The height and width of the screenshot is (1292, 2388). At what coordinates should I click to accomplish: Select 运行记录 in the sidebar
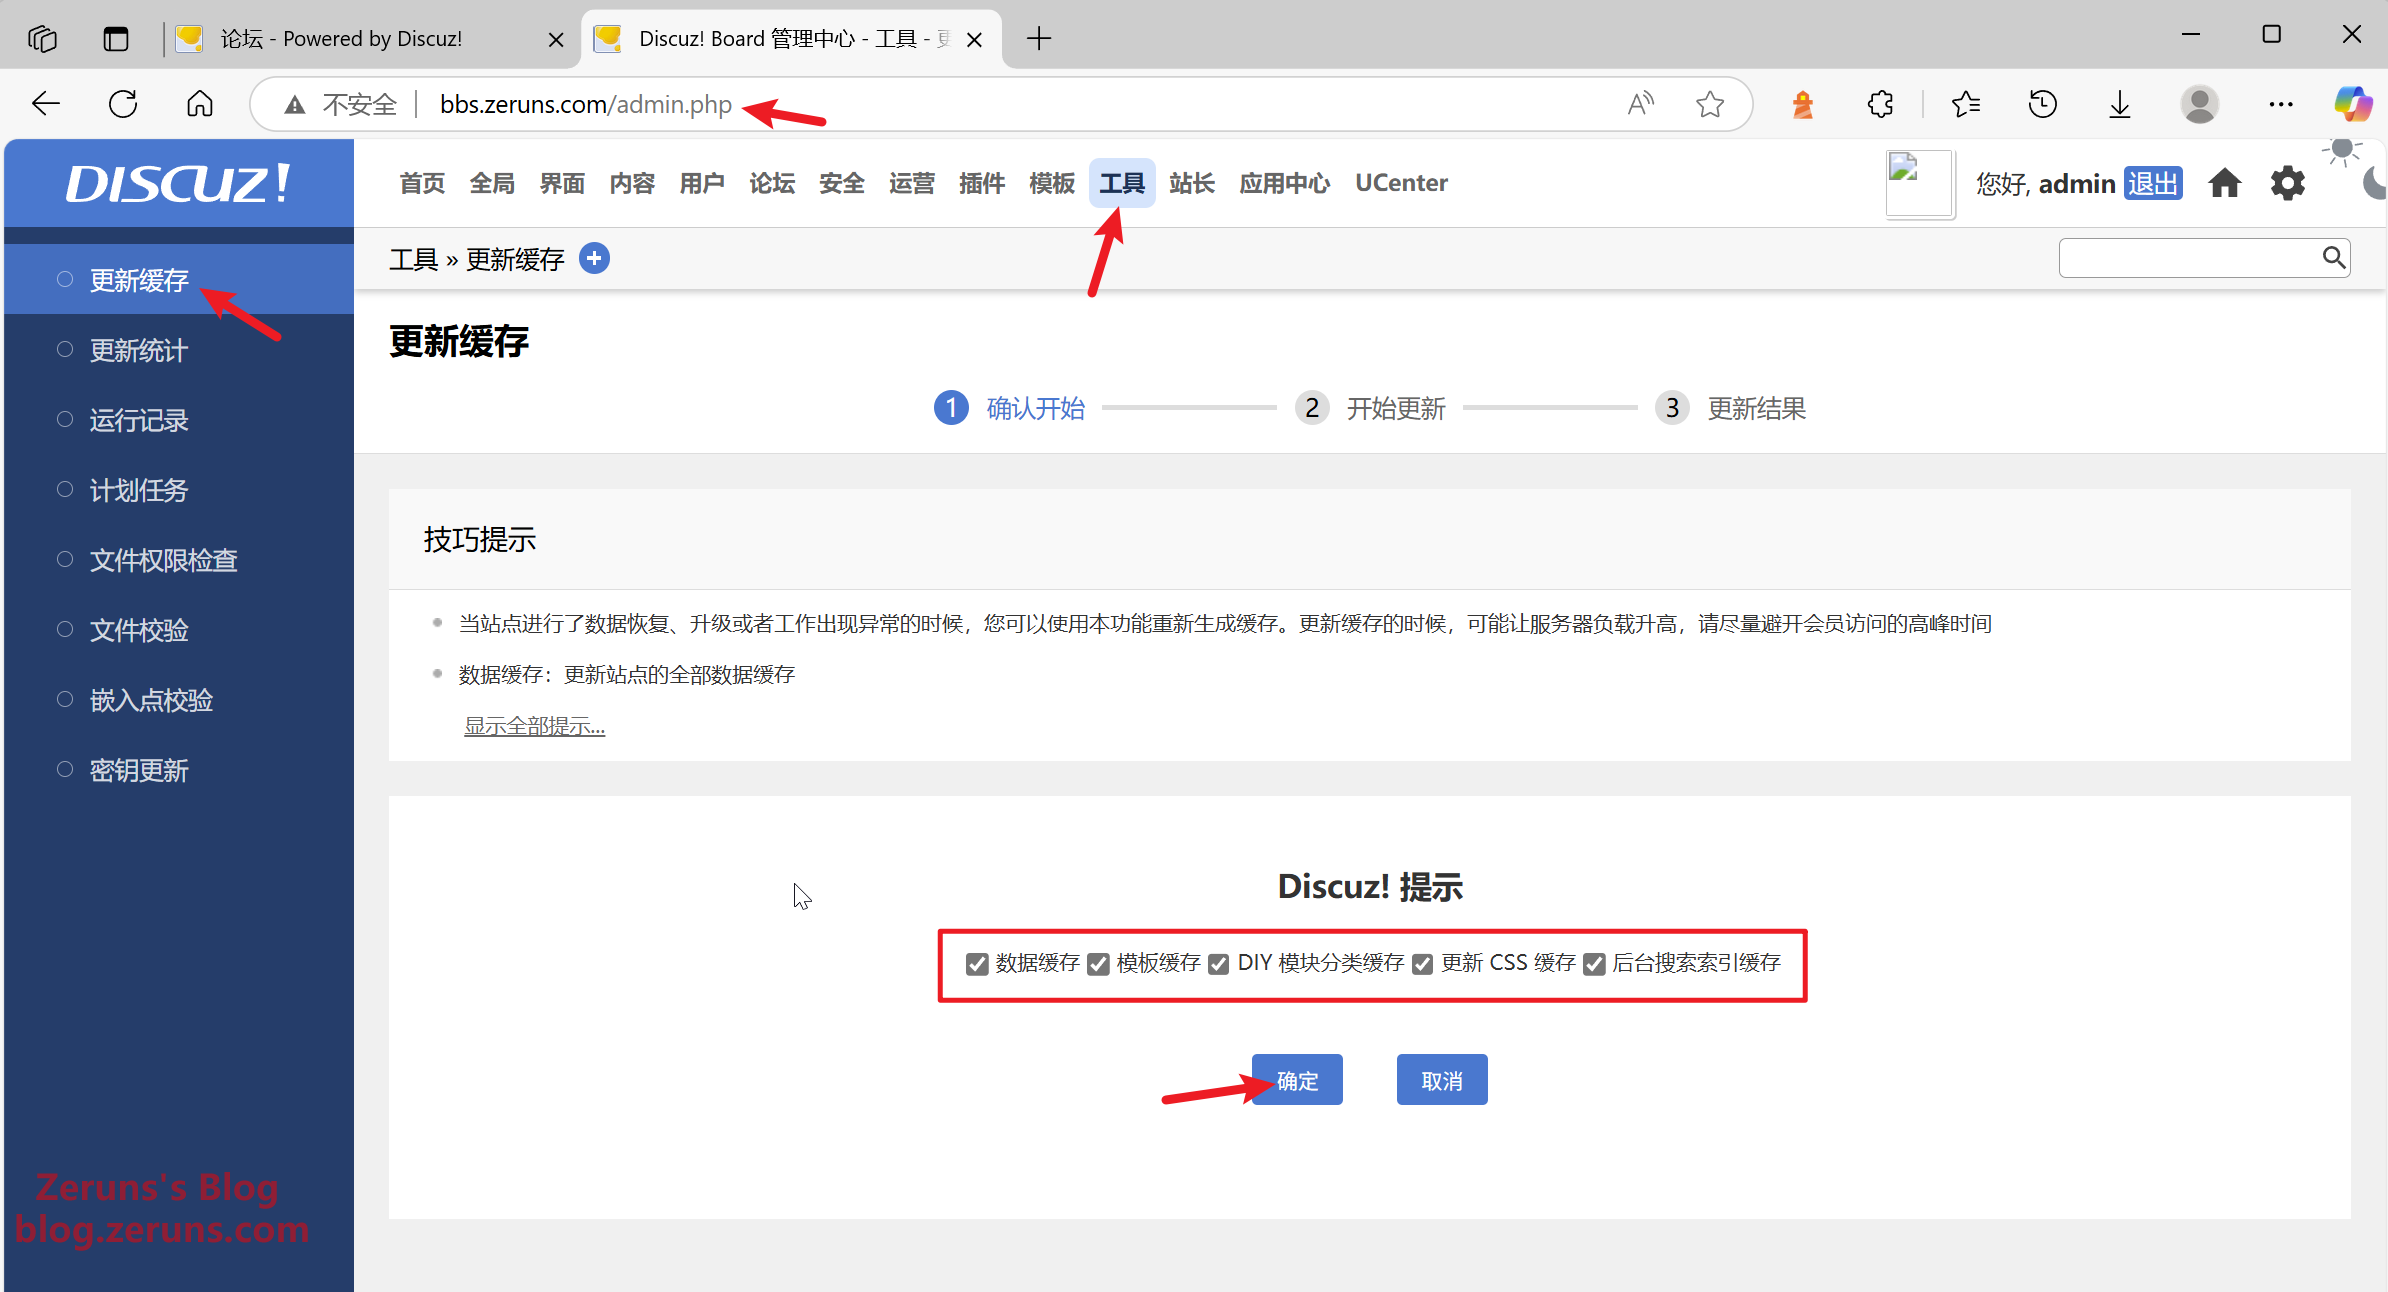[x=179, y=420]
